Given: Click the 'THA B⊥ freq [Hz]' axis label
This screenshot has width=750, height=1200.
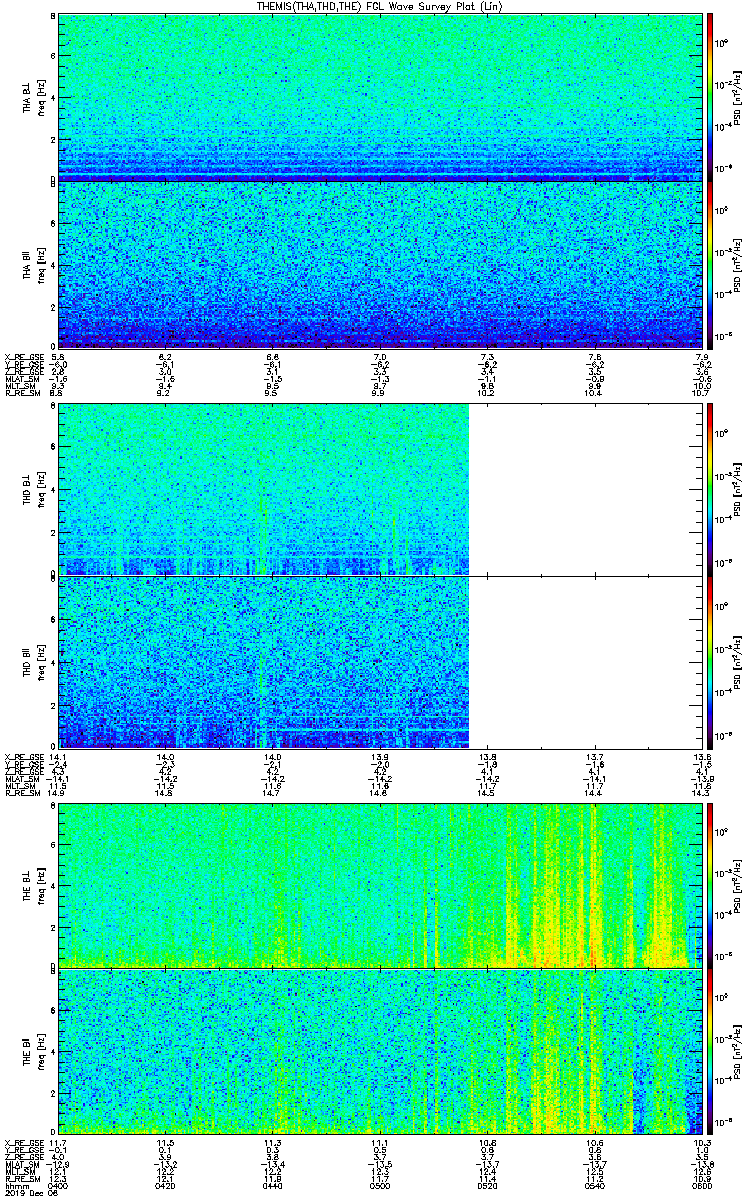Looking at the screenshot, I should click(32, 98).
